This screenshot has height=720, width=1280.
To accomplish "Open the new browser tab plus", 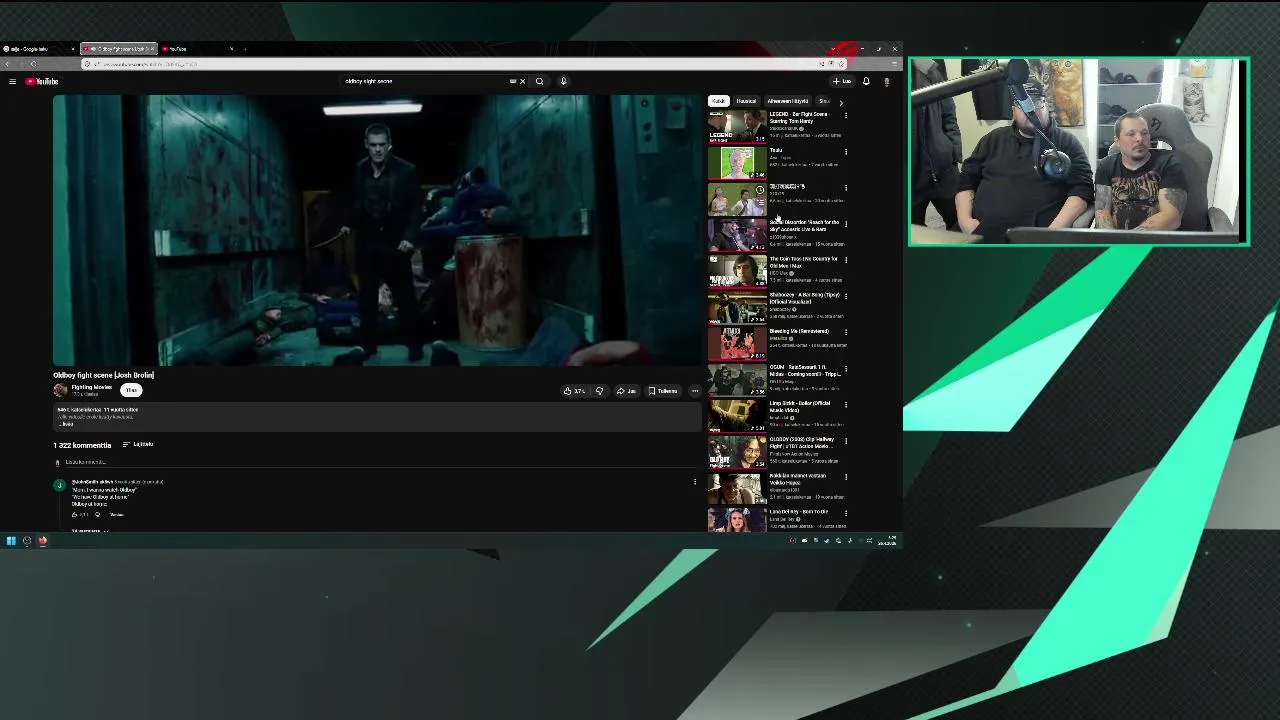I will [244, 49].
